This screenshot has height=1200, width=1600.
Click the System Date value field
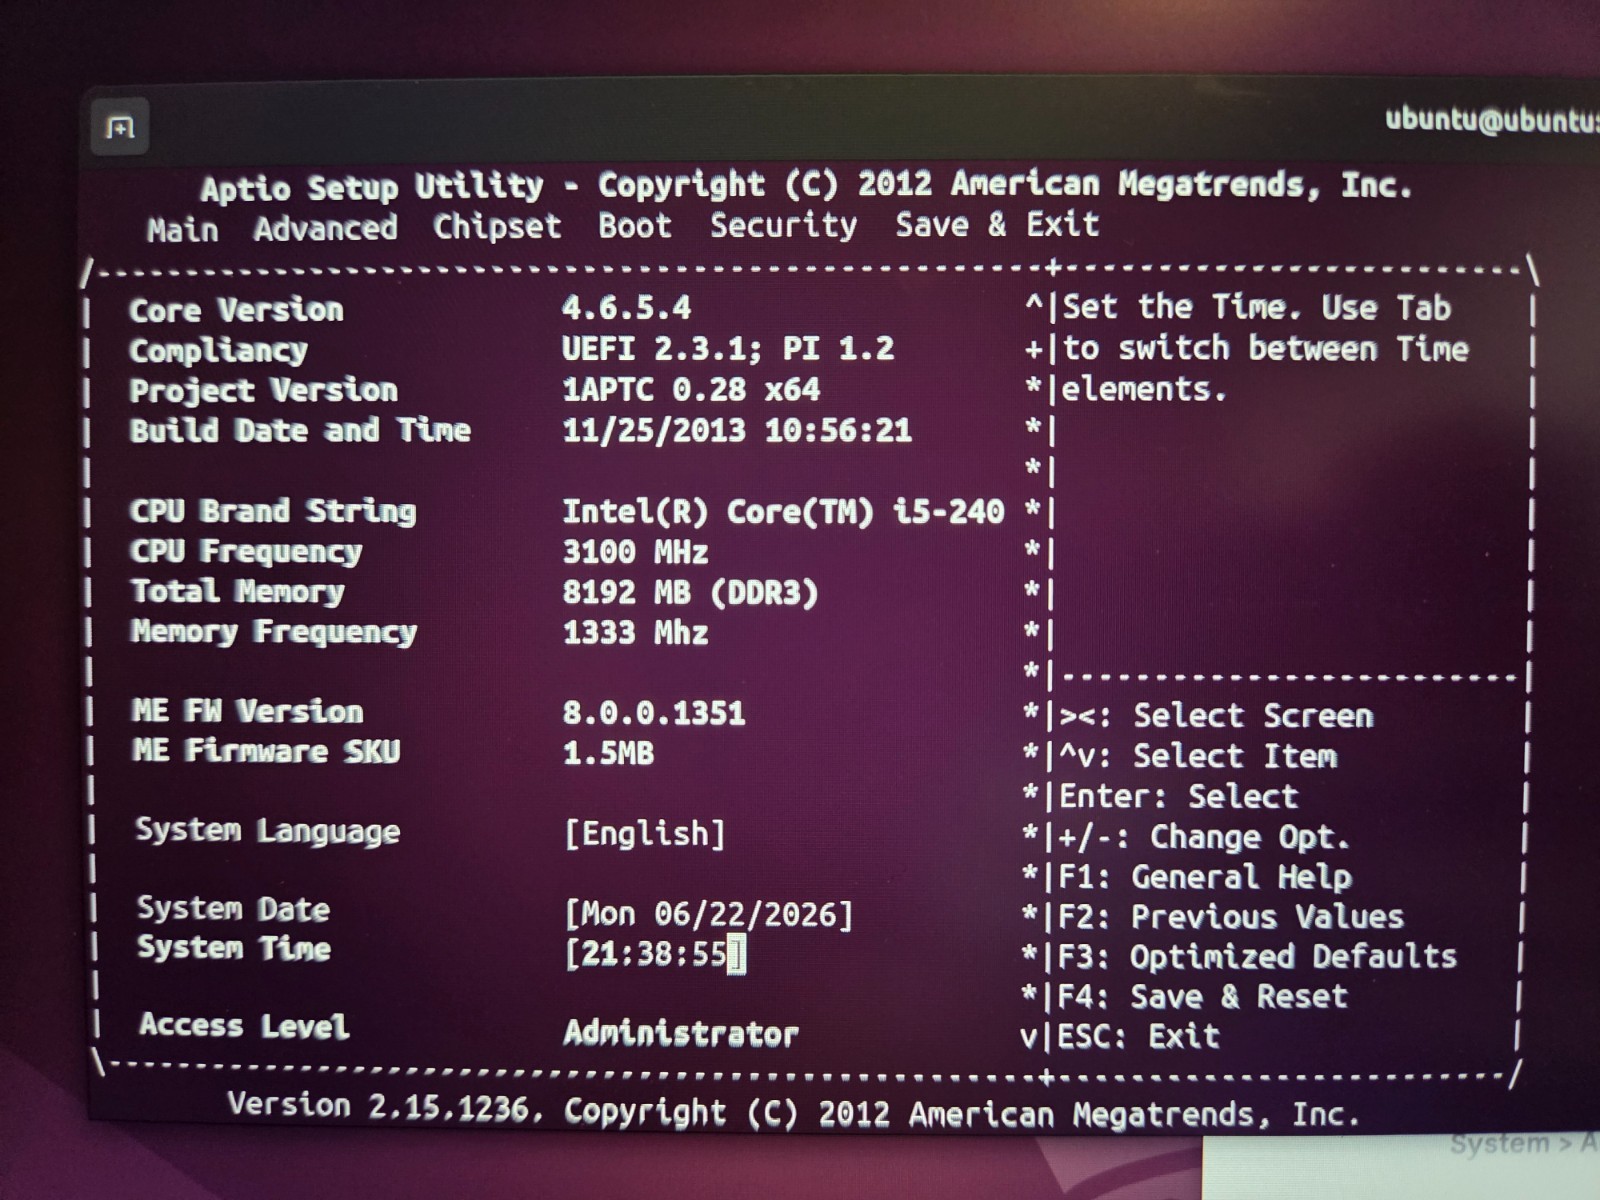click(708, 914)
